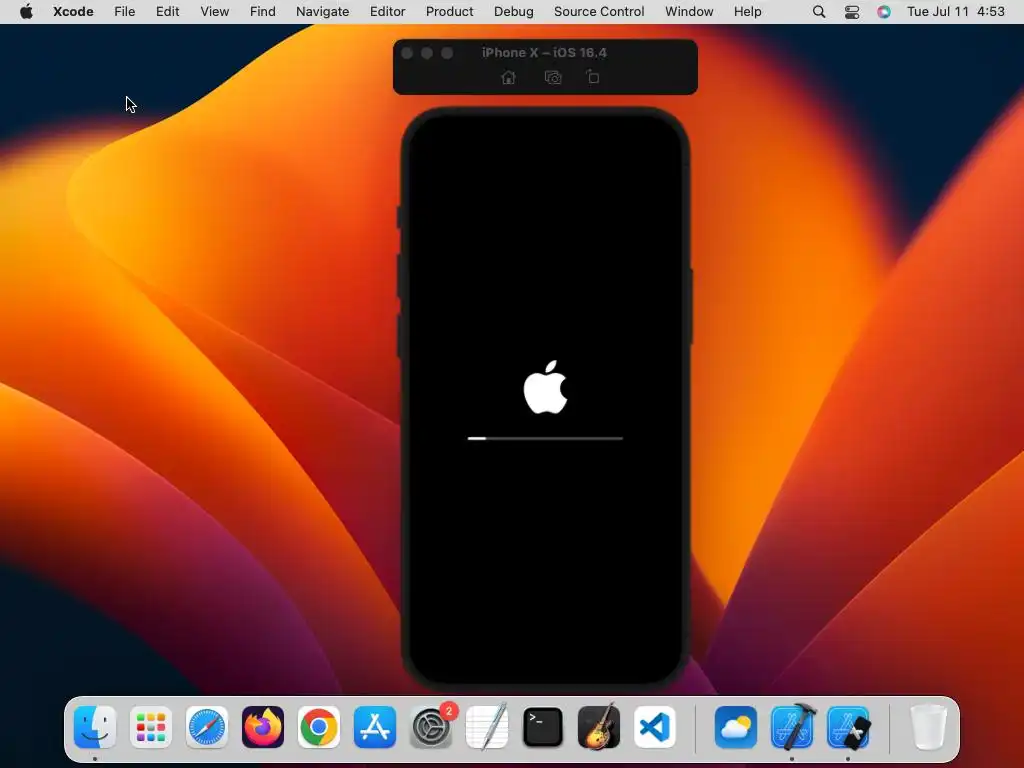The image size is (1024, 768).
Task: Open System Settings with badge in Dock
Action: coord(432,727)
